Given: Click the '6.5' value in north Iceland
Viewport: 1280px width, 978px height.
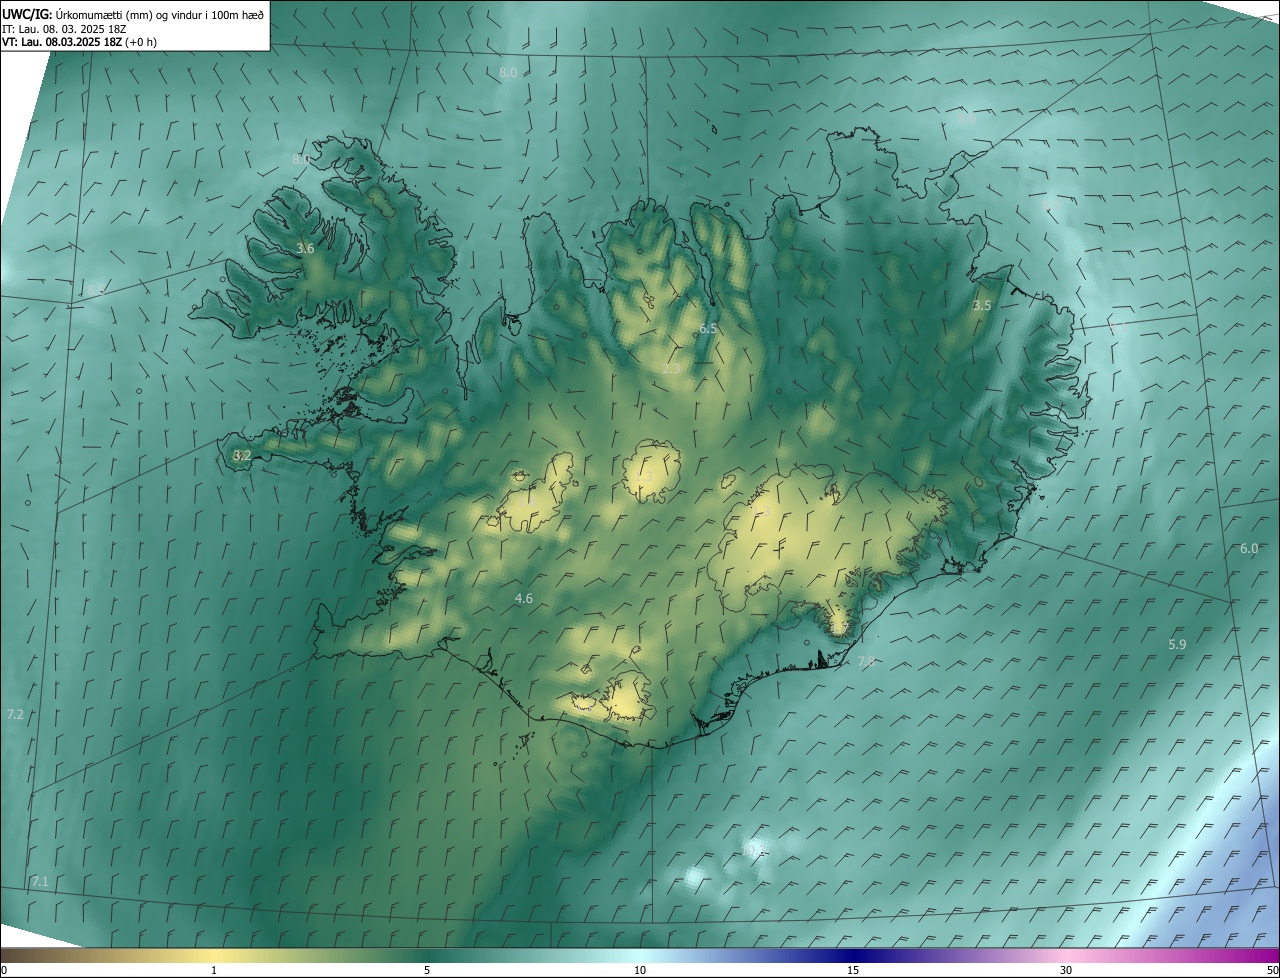Looking at the screenshot, I should (708, 328).
